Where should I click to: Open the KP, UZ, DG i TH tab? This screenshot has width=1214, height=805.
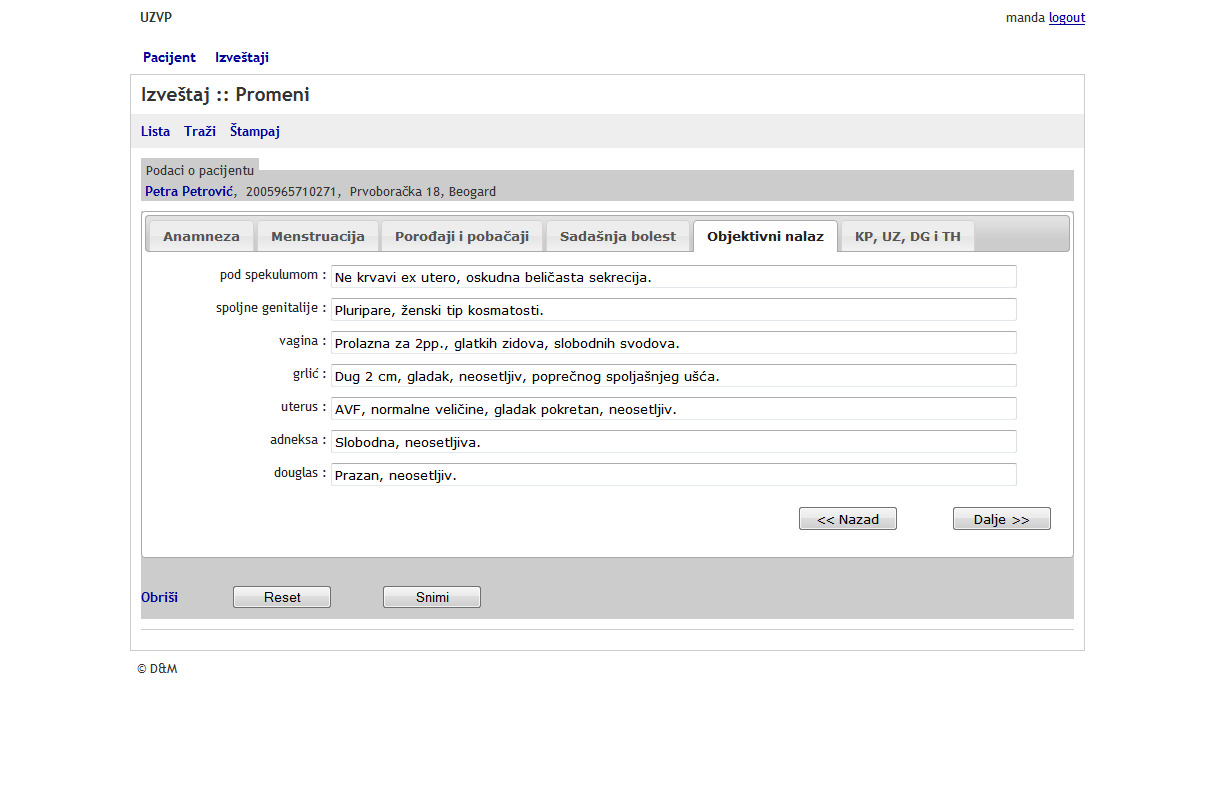[x=907, y=237]
